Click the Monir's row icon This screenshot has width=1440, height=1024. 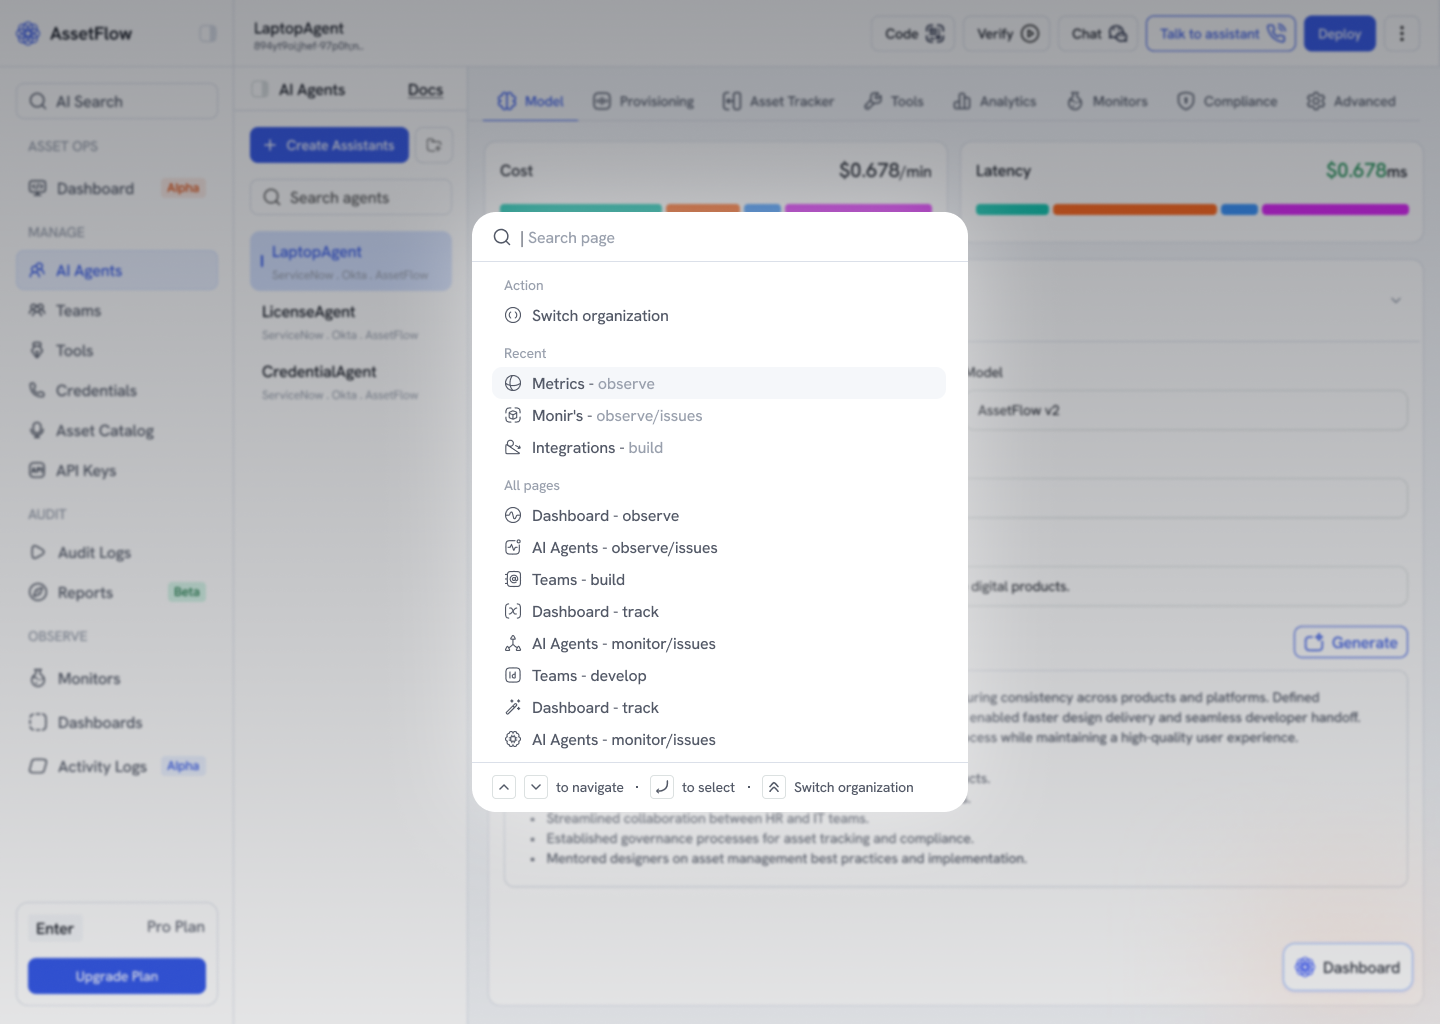[513, 415]
